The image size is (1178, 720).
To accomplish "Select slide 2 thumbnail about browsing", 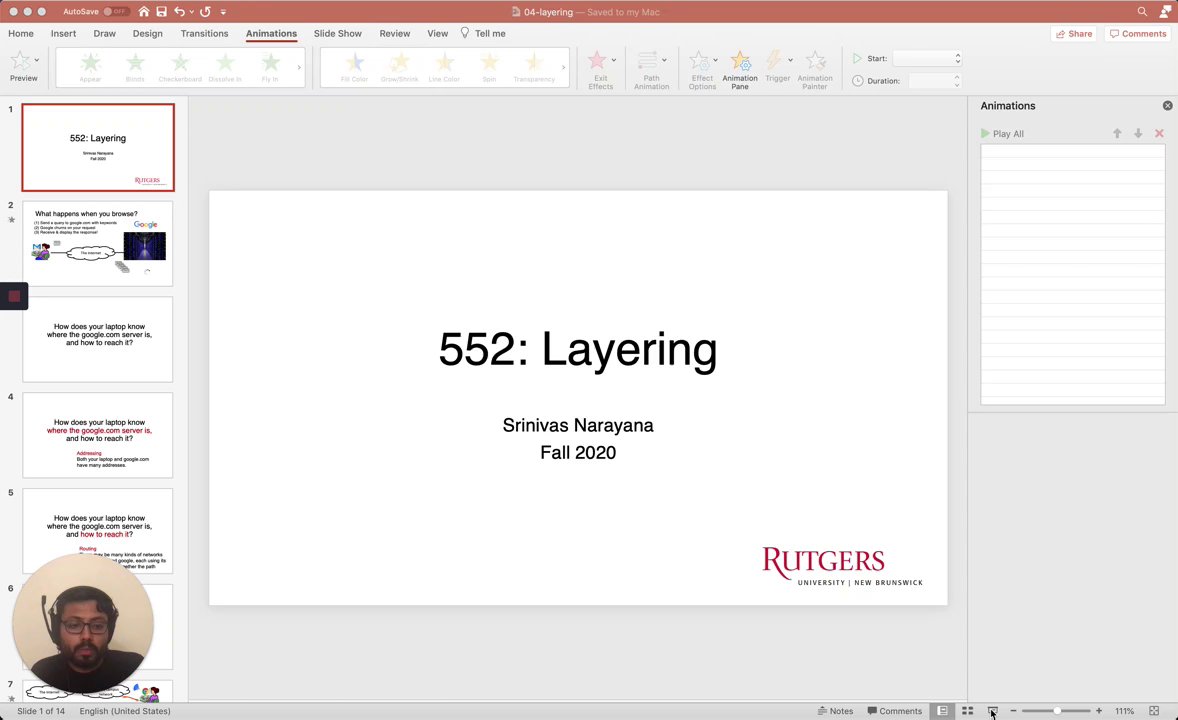I will [98, 244].
